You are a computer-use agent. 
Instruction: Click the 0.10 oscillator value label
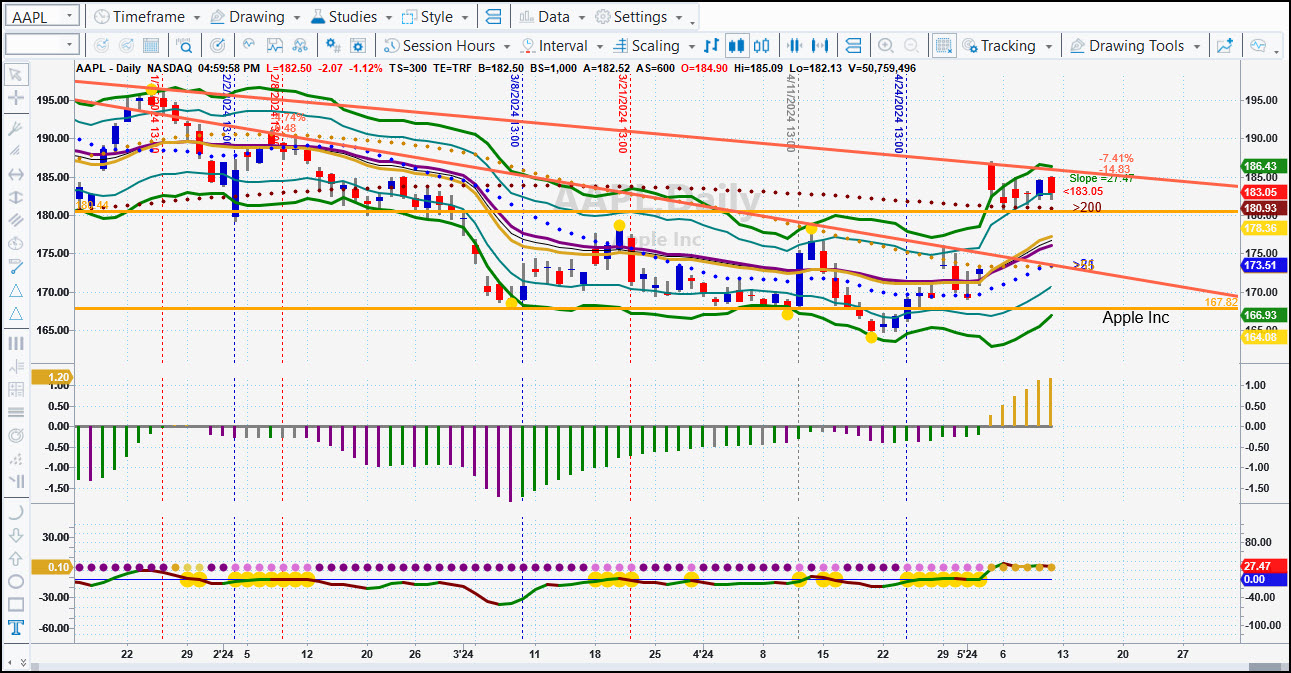click(x=51, y=567)
